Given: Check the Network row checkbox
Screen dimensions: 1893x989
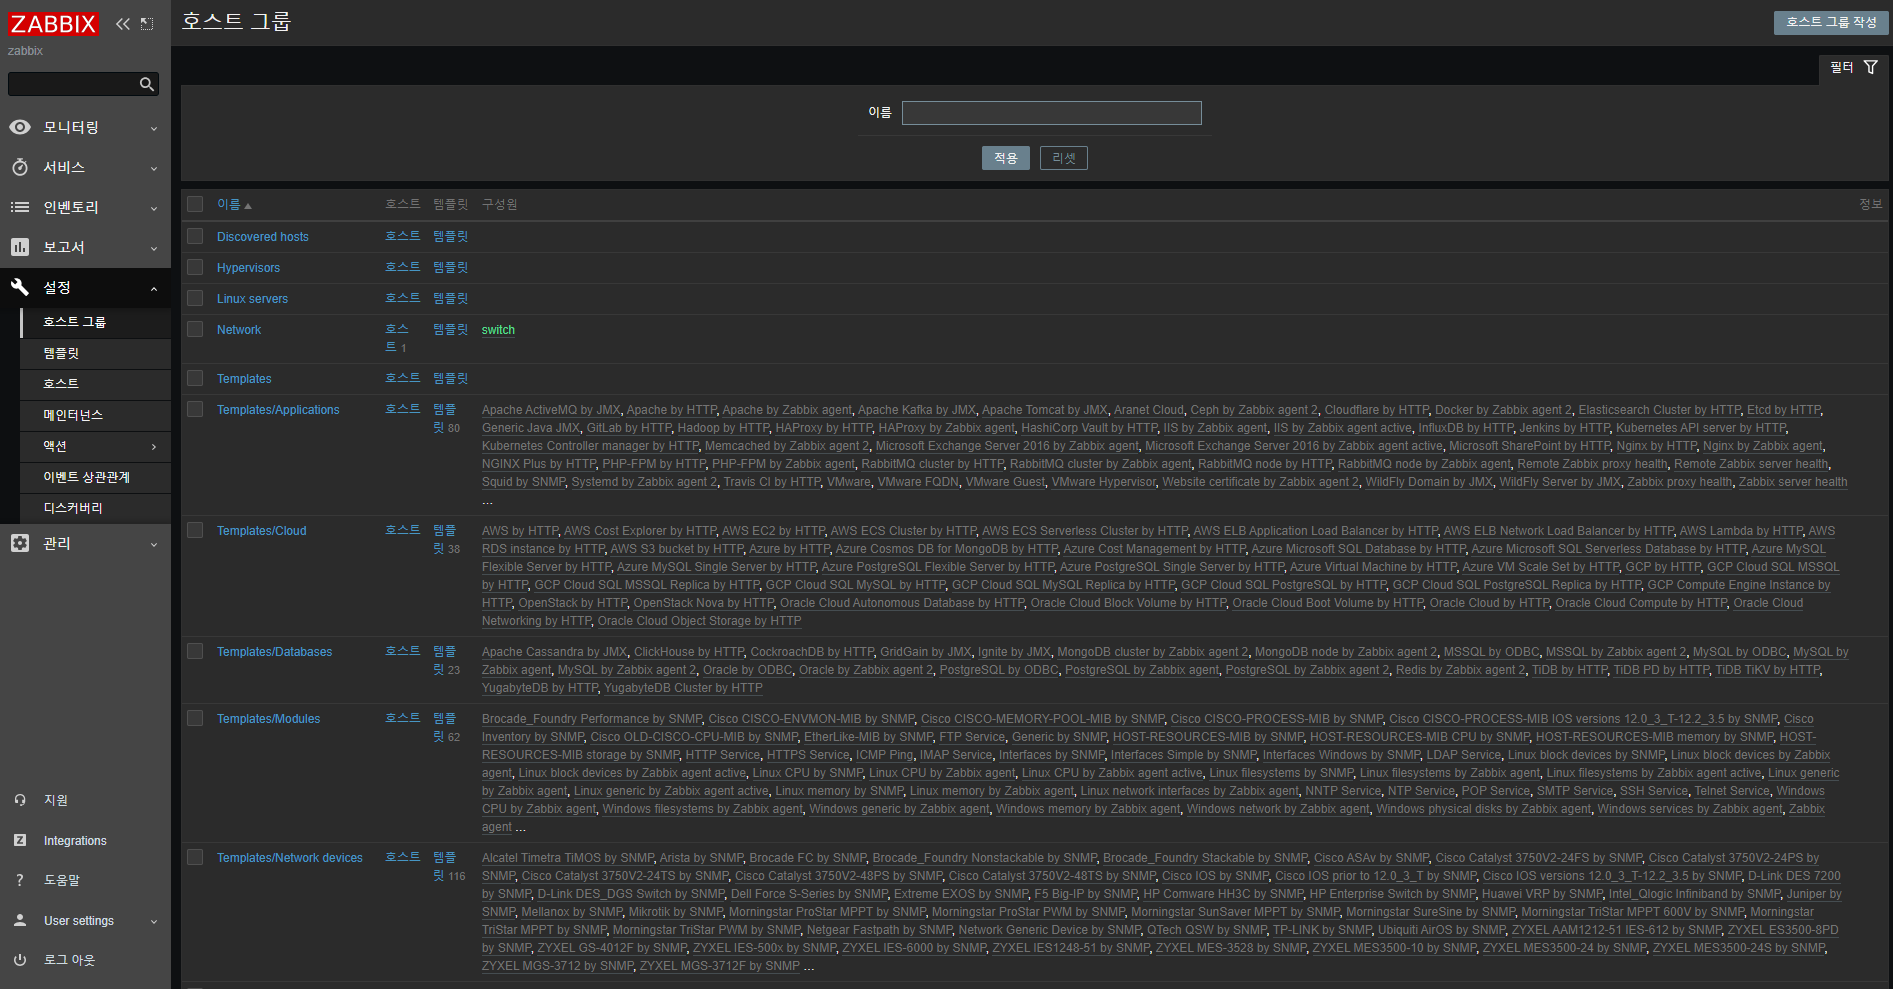Looking at the screenshot, I should [195, 329].
